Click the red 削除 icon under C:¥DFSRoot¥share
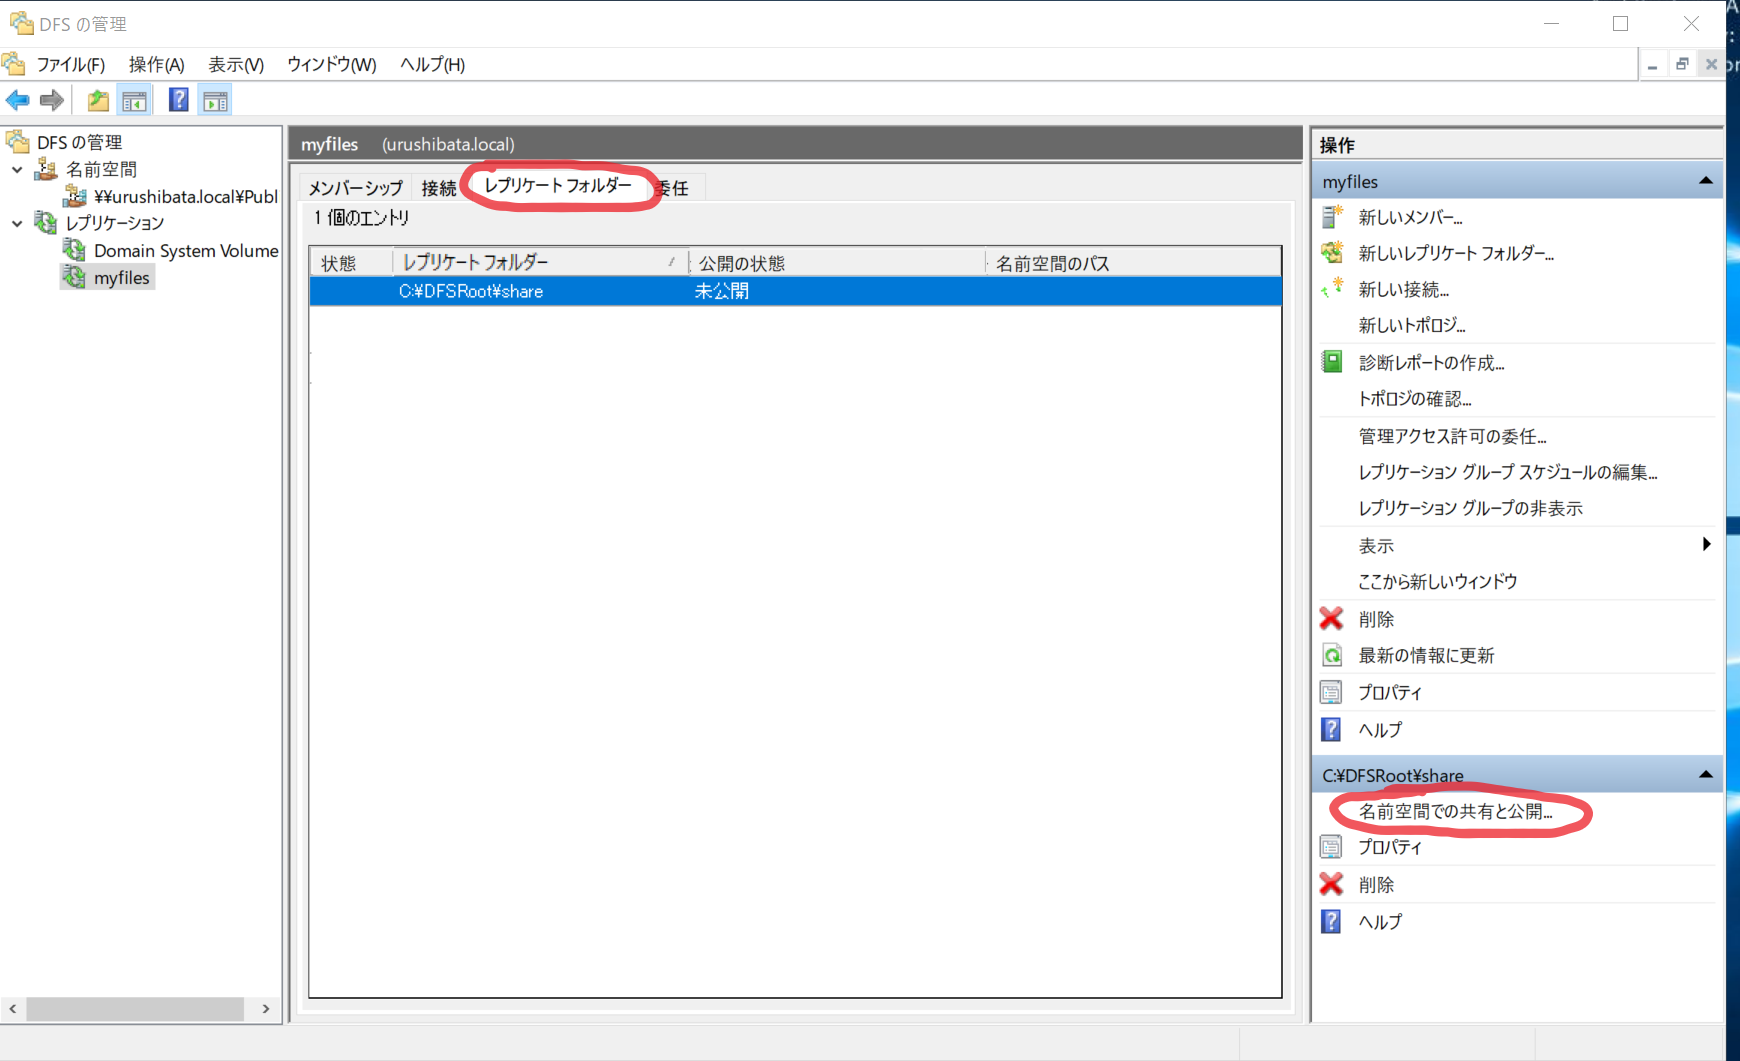 [x=1332, y=884]
